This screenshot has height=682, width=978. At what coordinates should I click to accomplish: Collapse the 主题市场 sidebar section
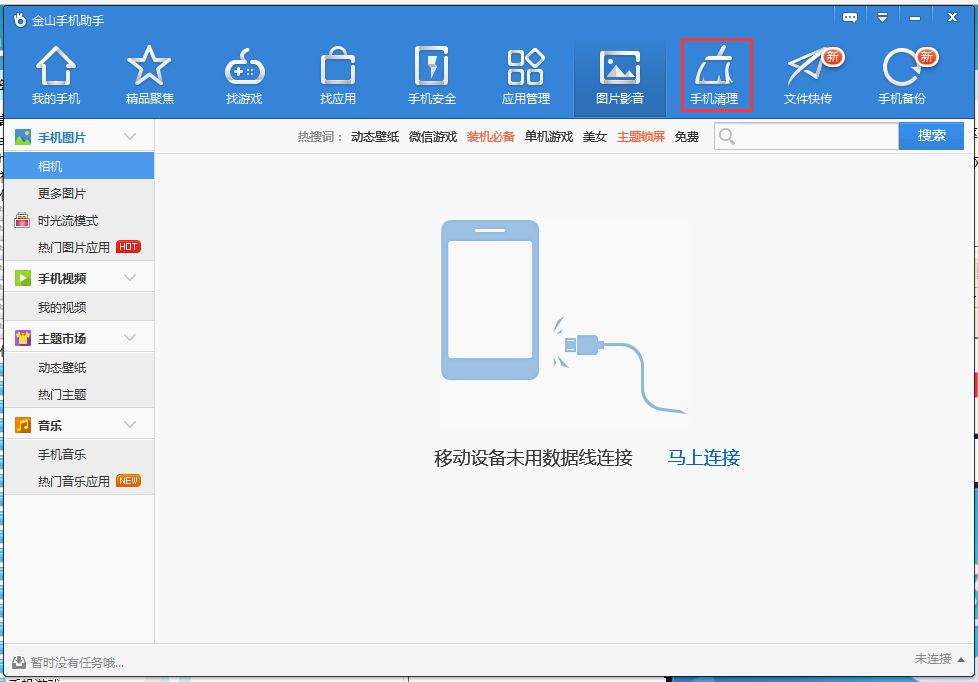click(128, 337)
